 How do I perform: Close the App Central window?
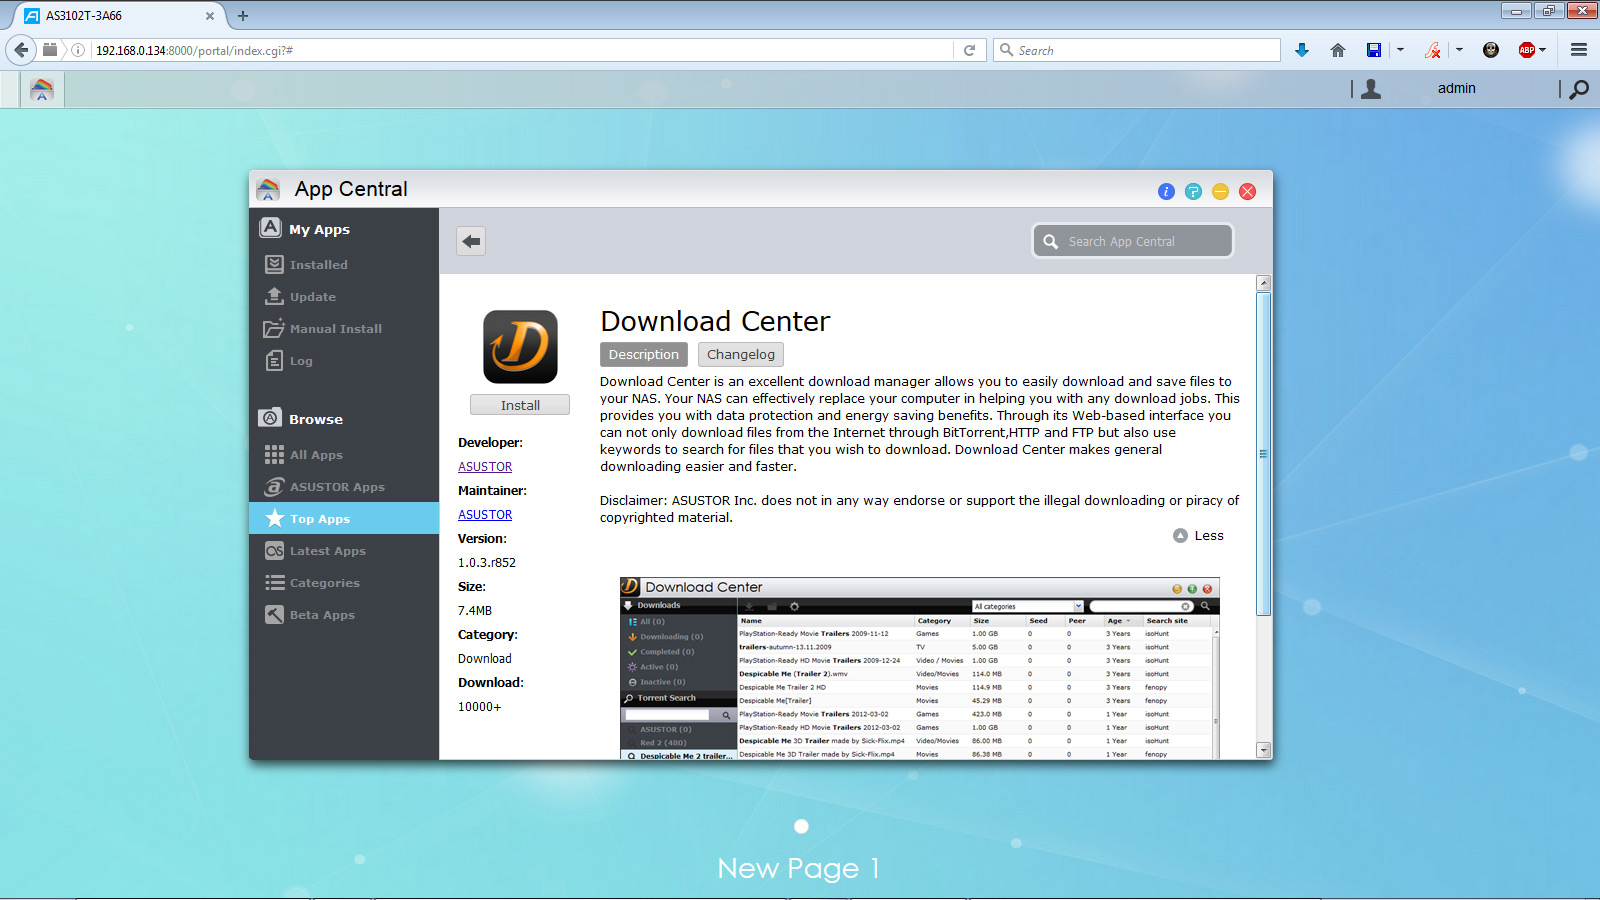point(1247,191)
